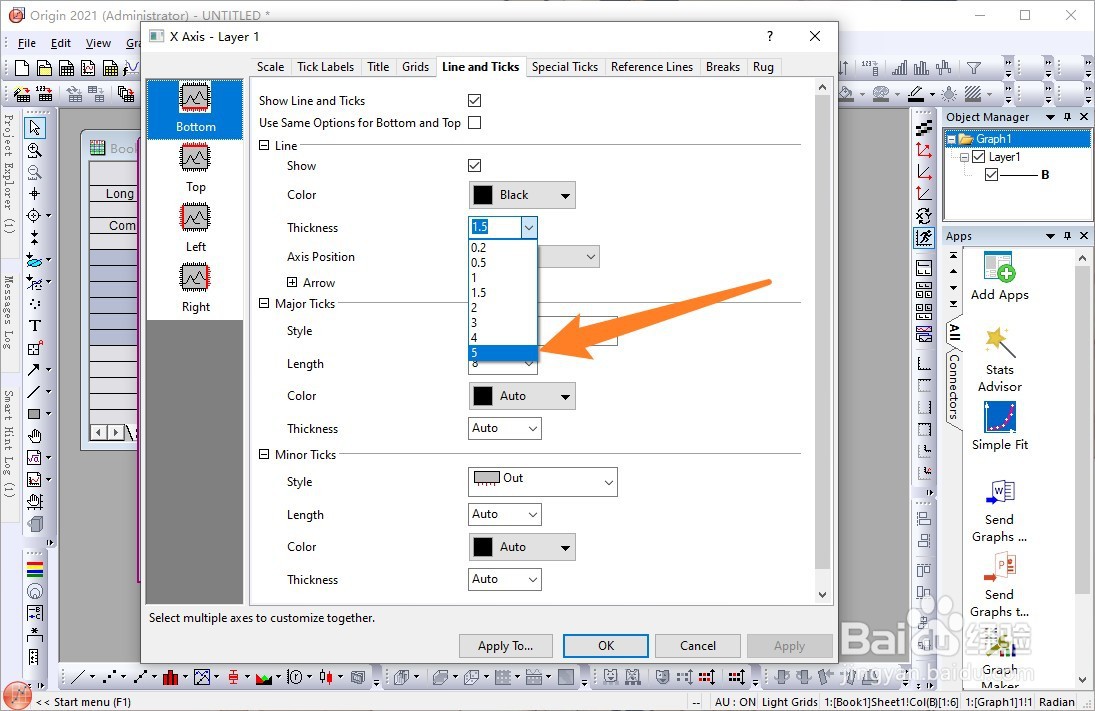Switch to the Title tab
1095x711 pixels.
(x=378, y=67)
